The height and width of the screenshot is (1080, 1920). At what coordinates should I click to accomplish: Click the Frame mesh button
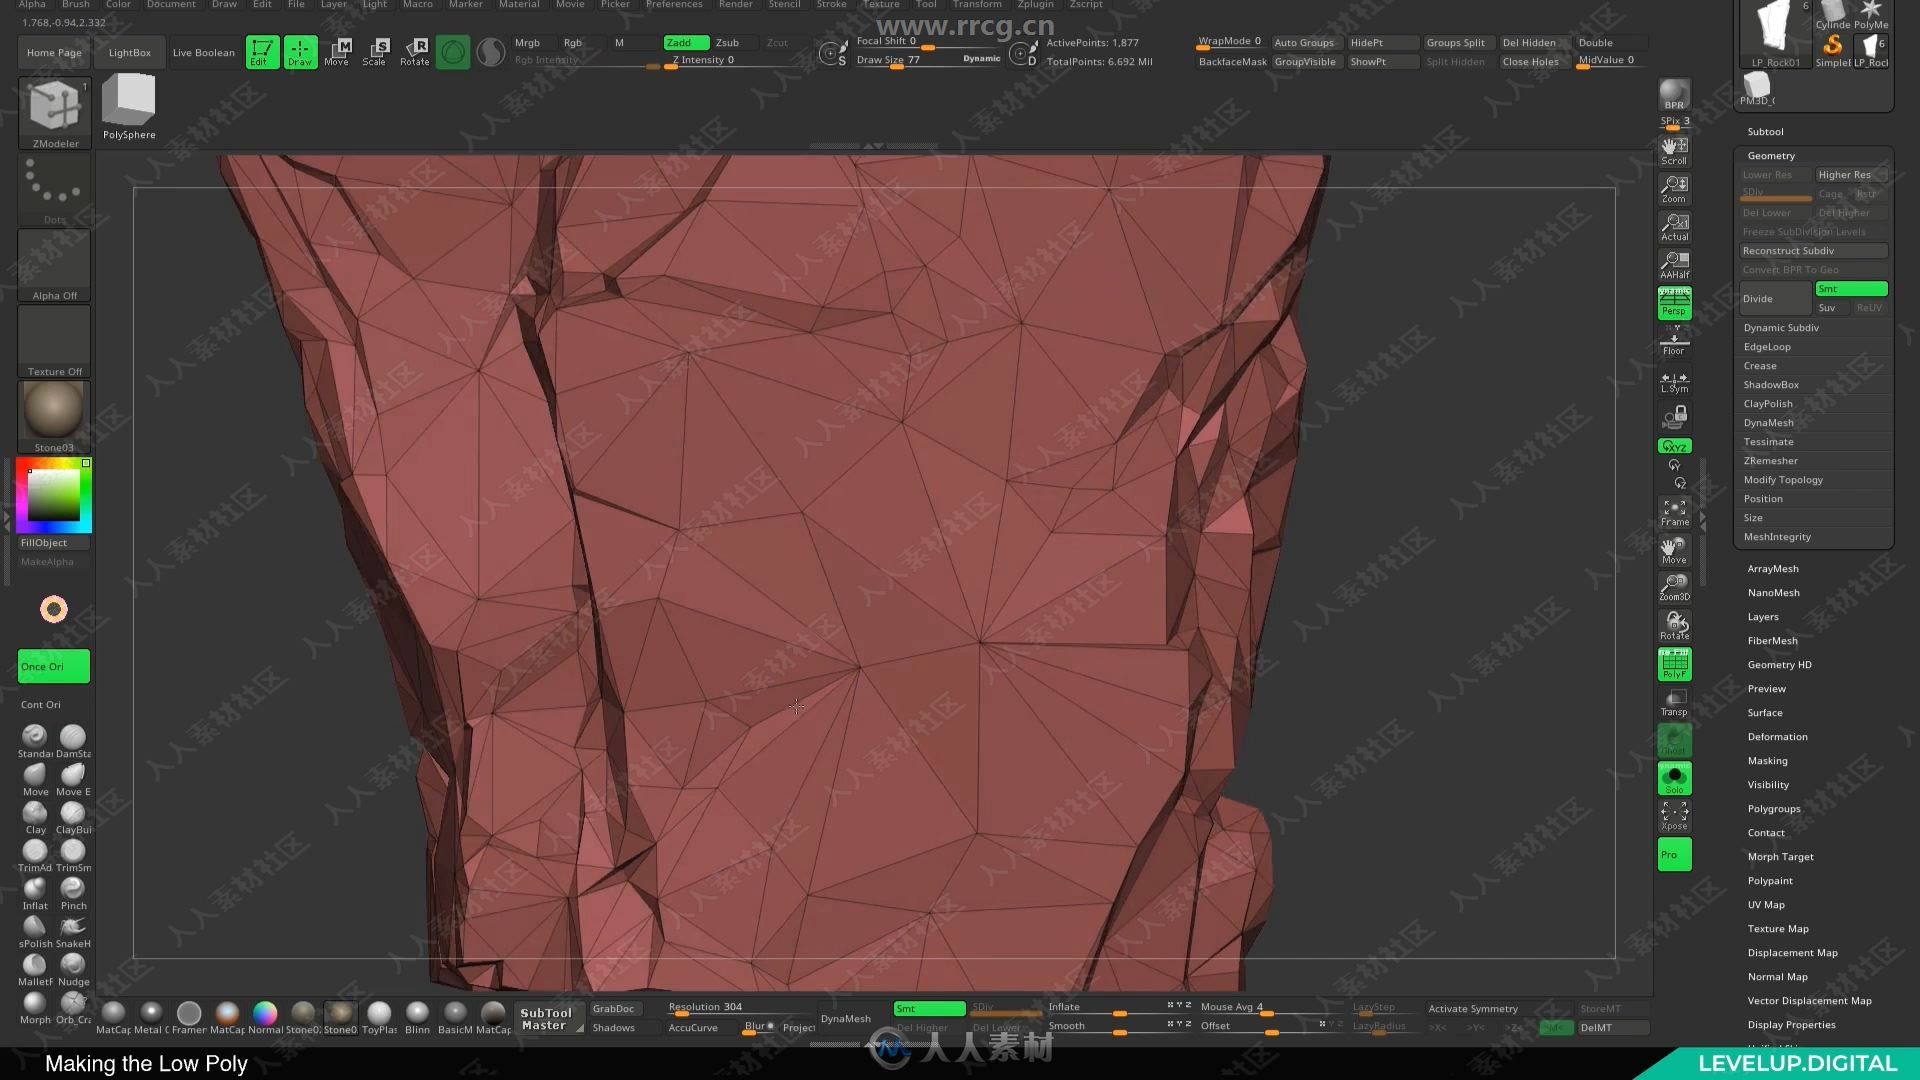[x=1674, y=513]
